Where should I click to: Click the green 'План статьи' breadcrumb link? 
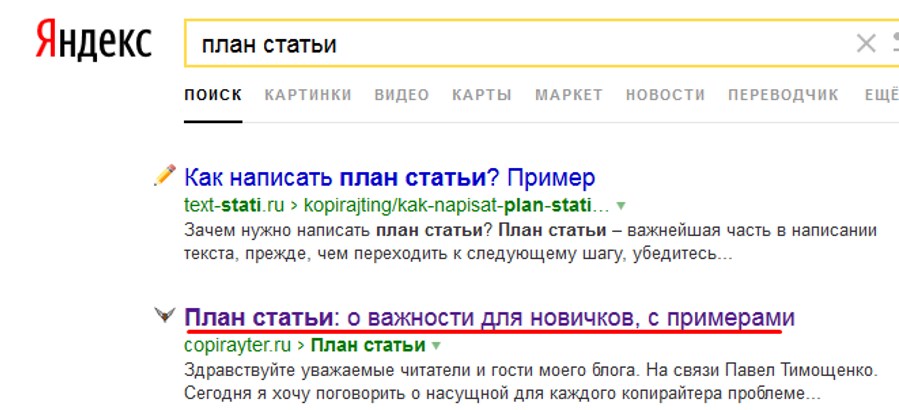click(x=368, y=345)
